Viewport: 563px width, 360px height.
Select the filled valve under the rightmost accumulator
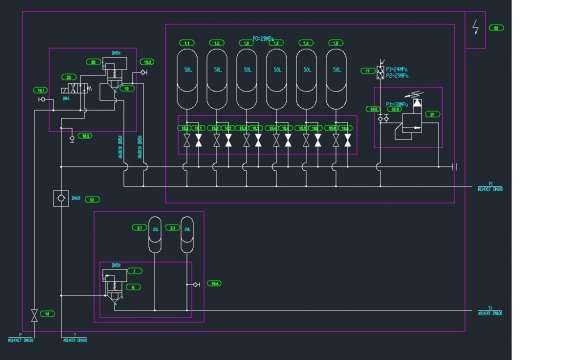348,140
